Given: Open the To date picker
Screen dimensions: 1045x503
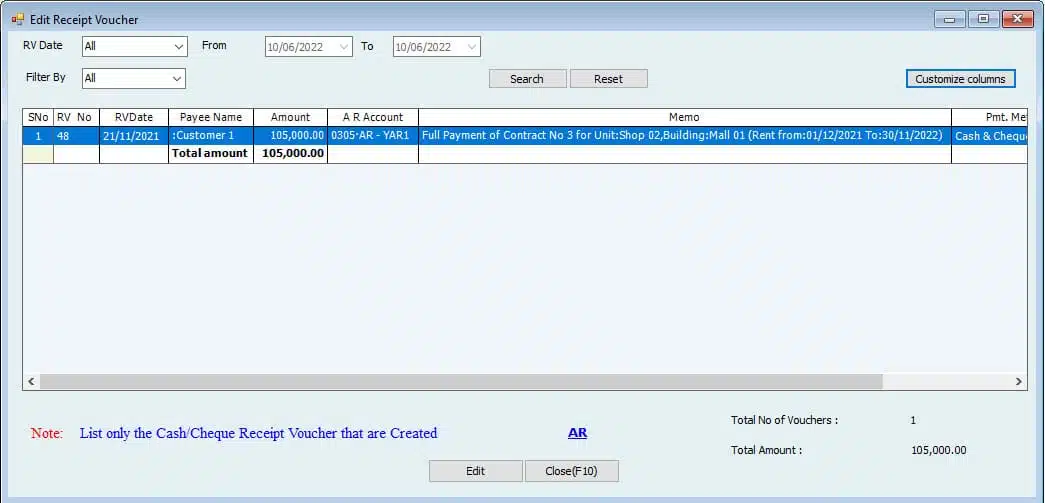Looking at the screenshot, I should (x=437, y=47).
